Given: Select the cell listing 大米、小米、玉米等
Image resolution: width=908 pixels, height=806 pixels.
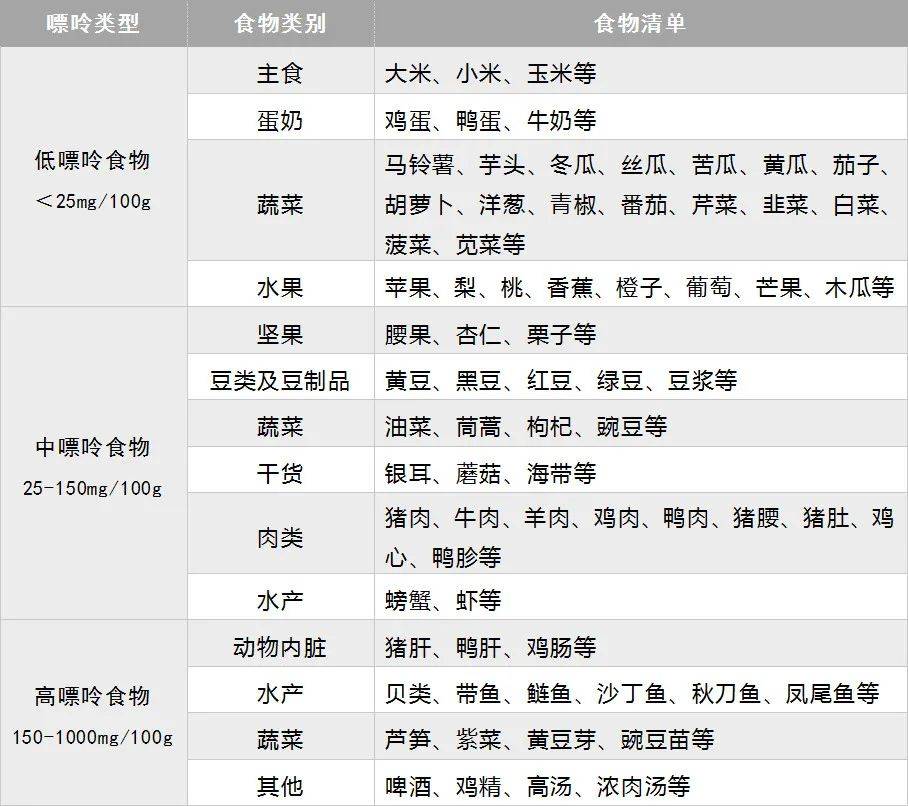Looking at the screenshot, I should (640, 74).
